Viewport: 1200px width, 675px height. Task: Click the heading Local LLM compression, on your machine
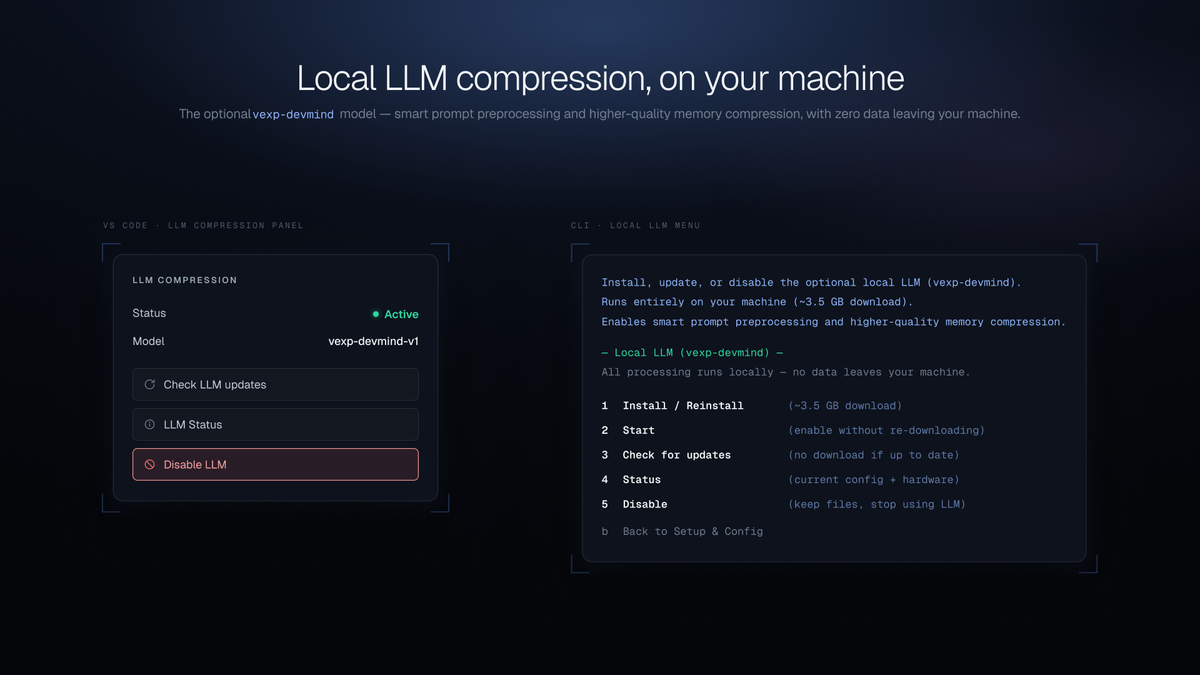pos(600,78)
